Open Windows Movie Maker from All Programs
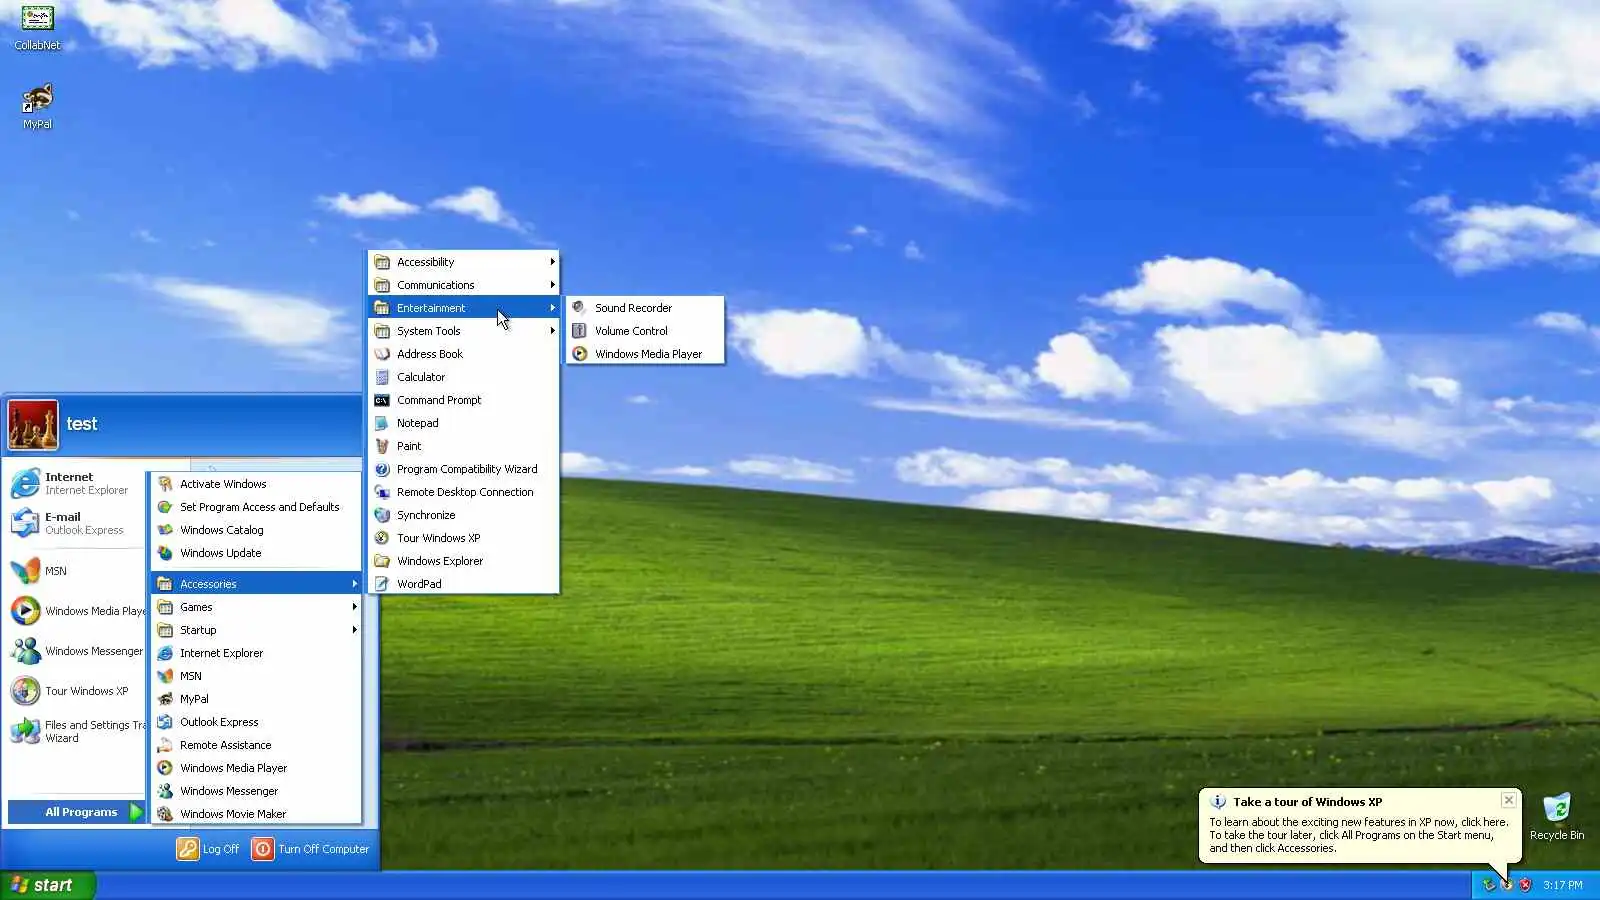 (x=256, y=814)
